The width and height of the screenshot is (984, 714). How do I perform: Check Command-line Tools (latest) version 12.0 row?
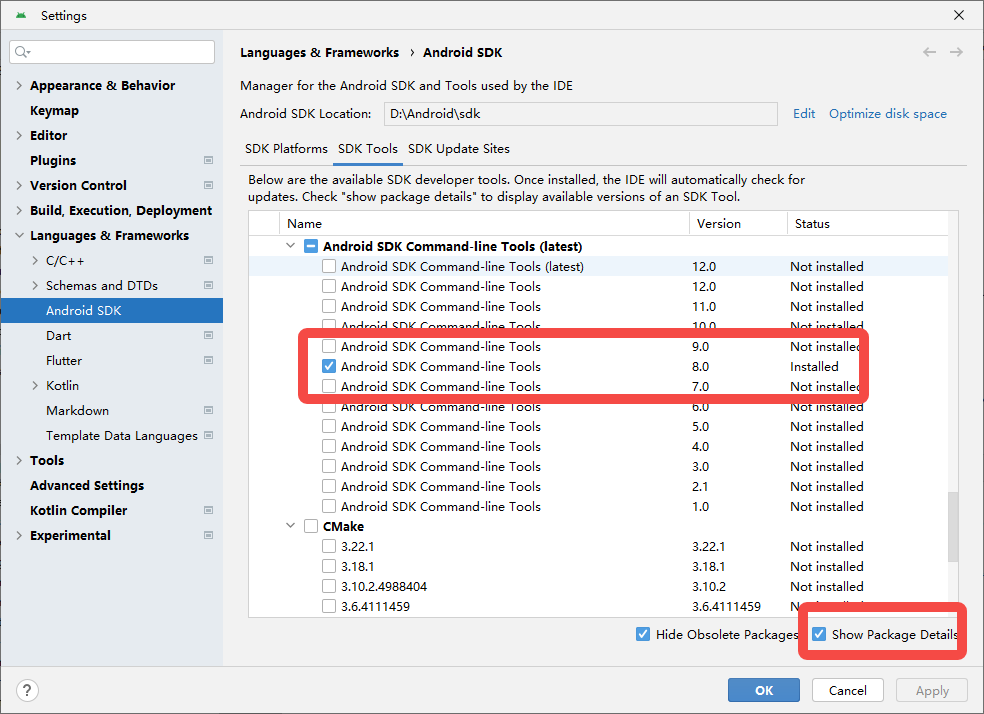pyautogui.click(x=329, y=267)
